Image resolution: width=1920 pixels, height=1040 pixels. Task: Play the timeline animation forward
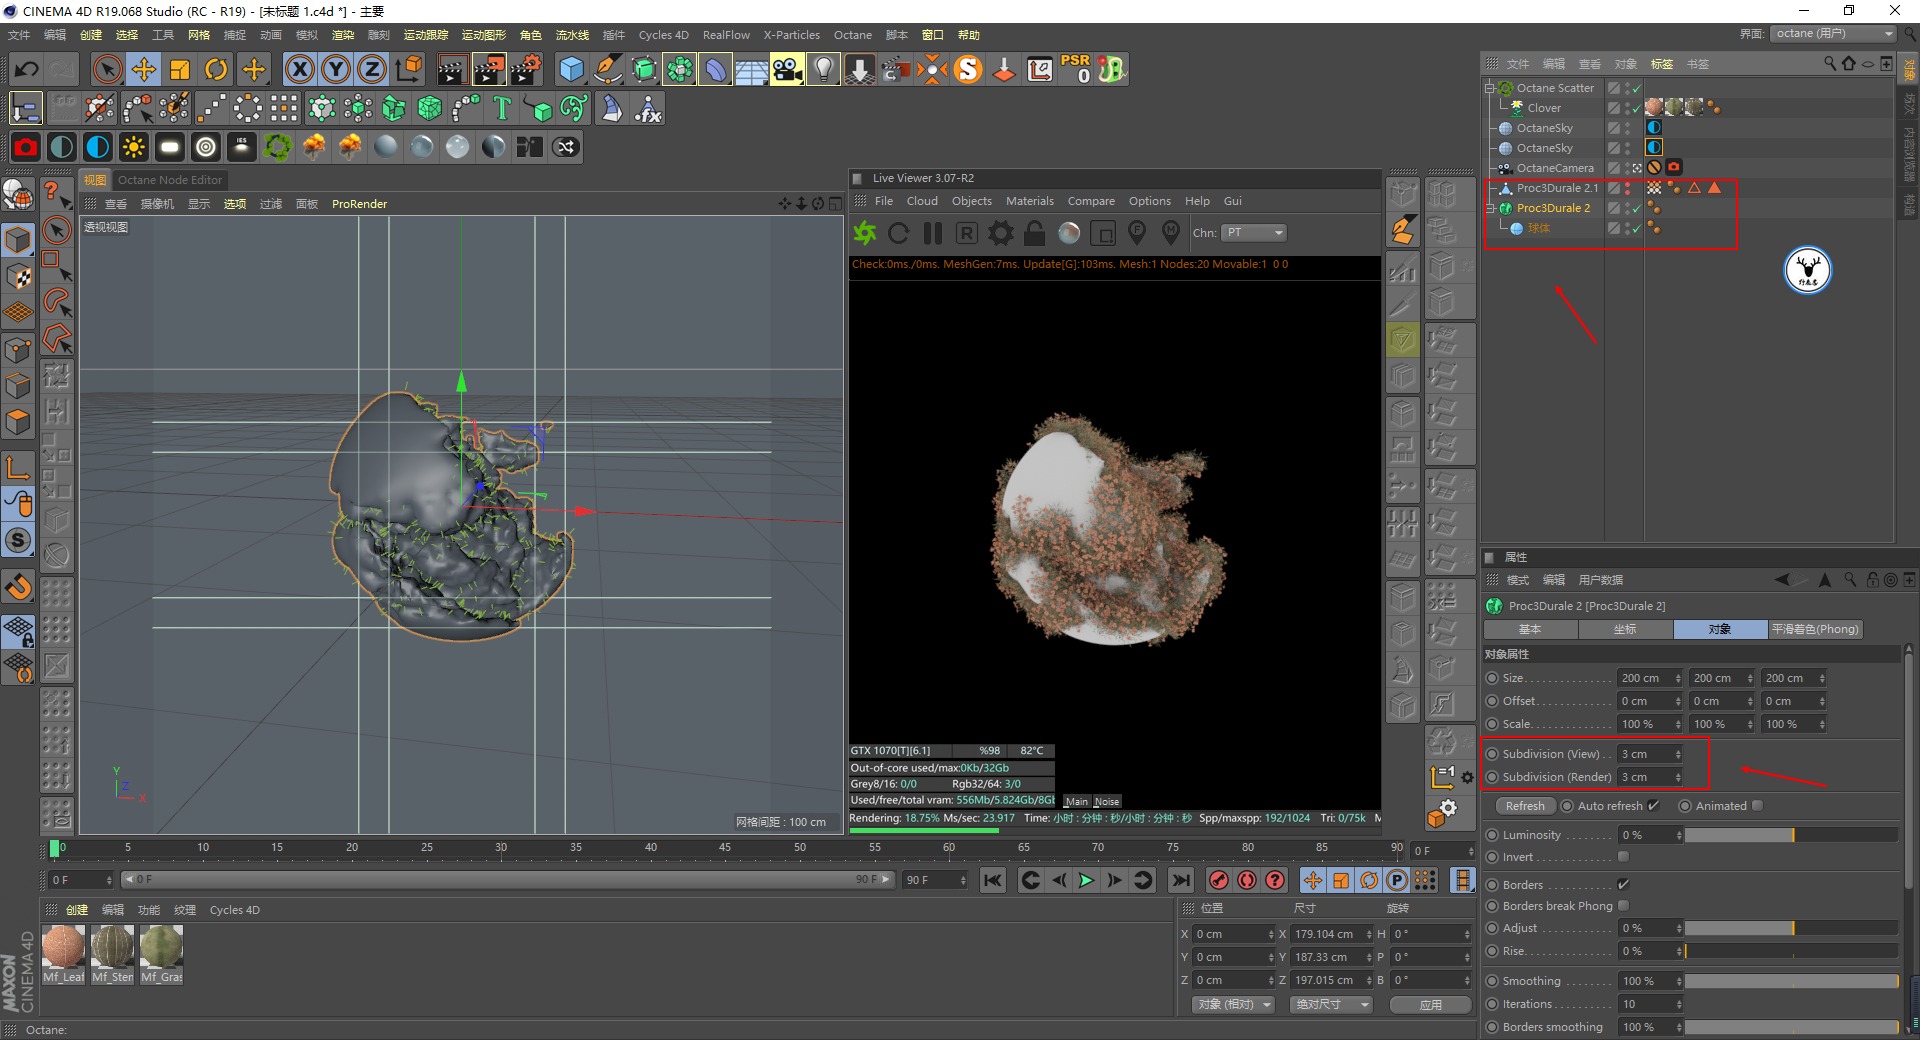coord(1086,880)
